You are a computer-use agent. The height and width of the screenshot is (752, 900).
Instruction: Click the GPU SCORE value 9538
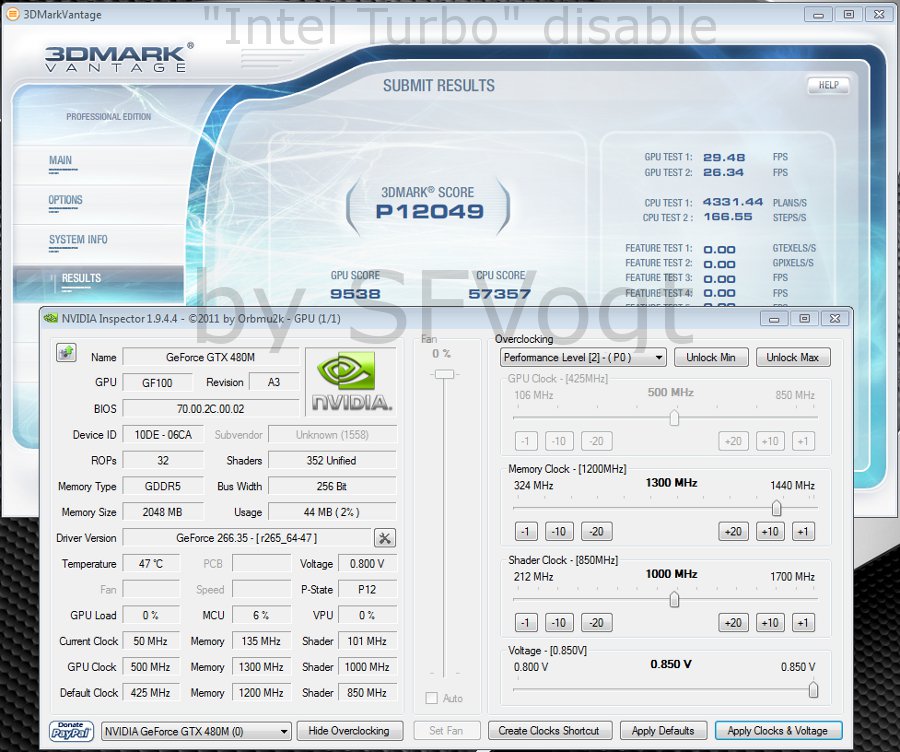(355, 294)
